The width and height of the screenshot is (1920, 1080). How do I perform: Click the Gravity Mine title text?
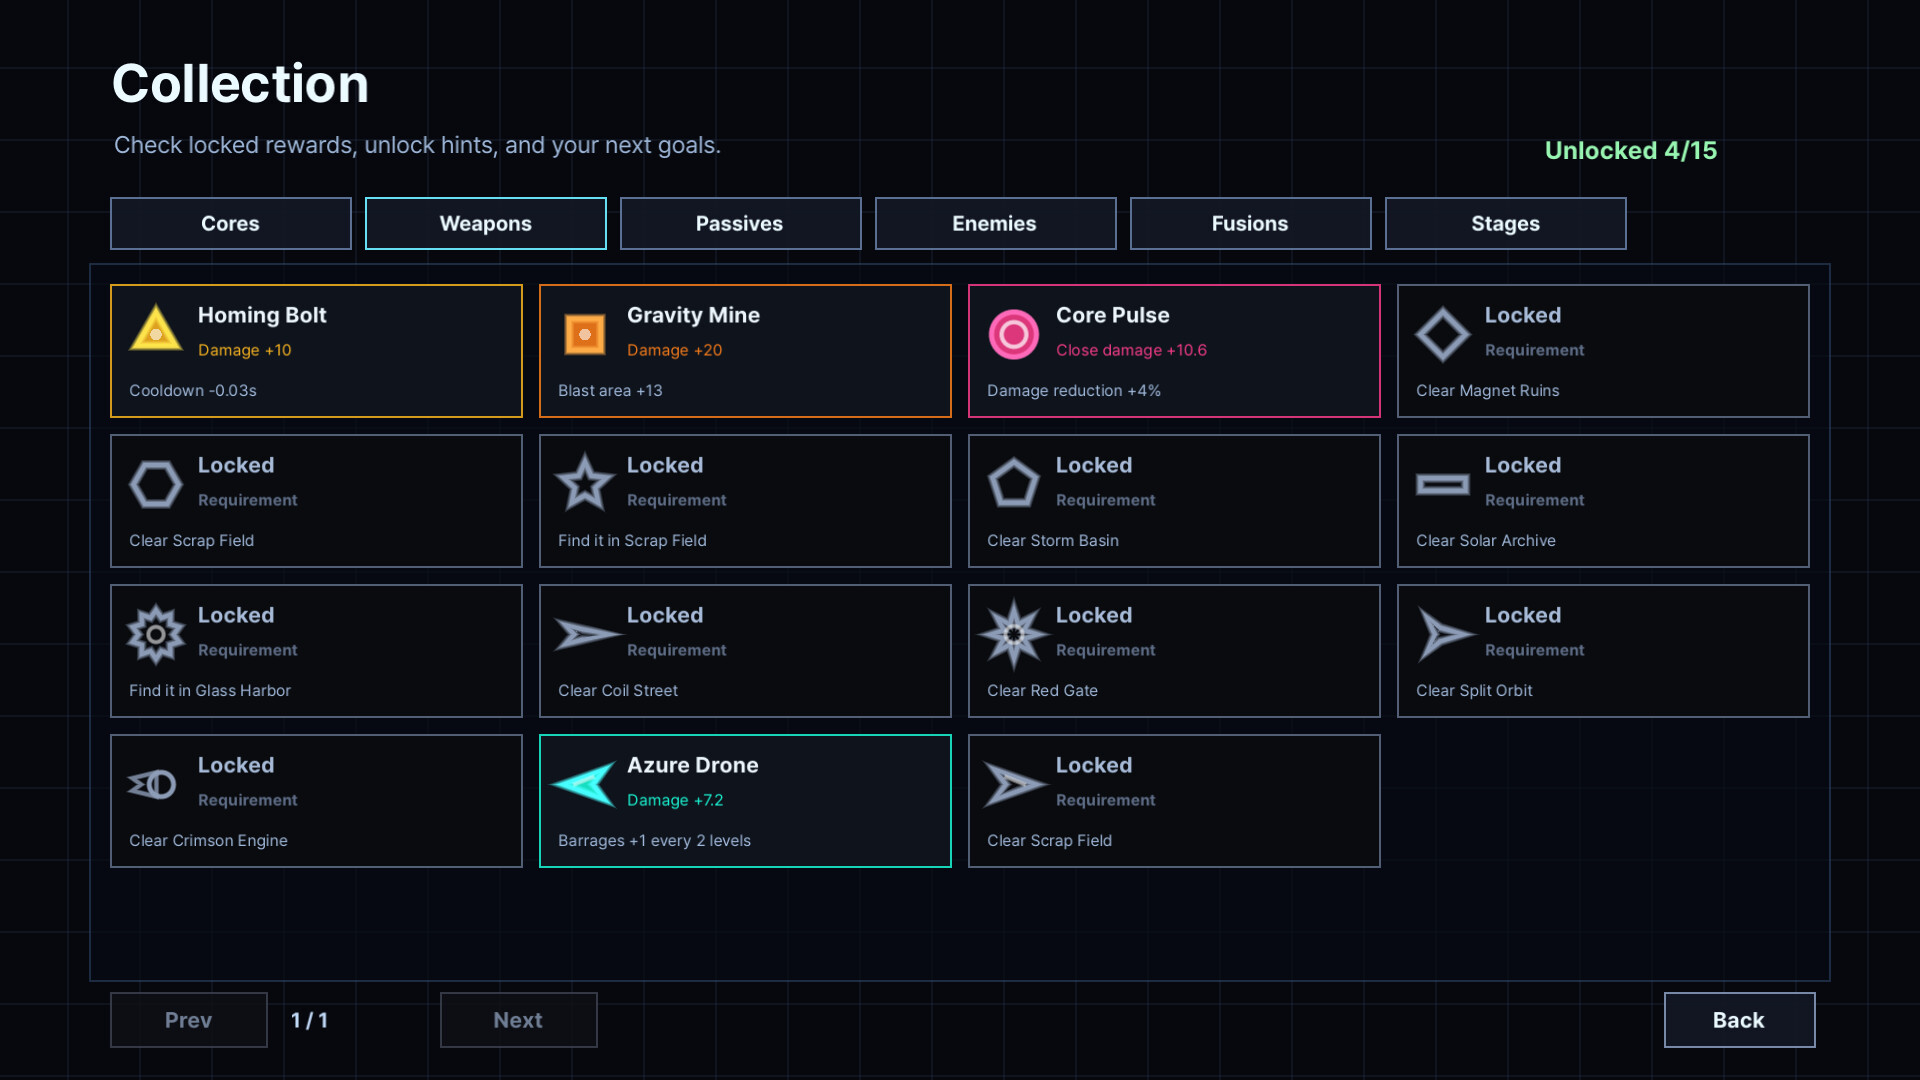tap(693, 315)
